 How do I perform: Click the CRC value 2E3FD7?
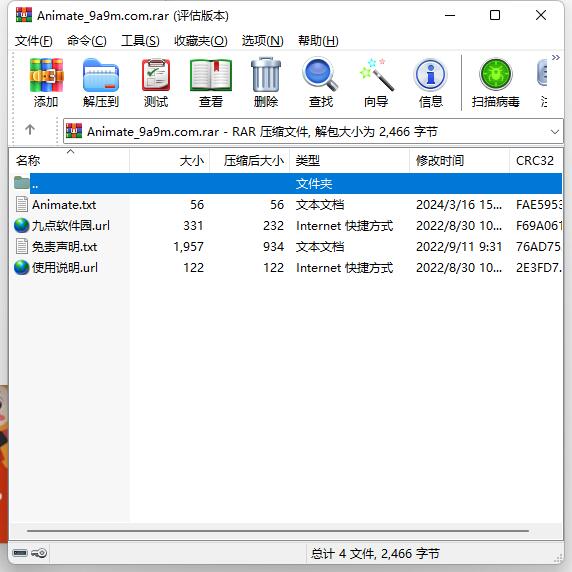click(538, 268)
